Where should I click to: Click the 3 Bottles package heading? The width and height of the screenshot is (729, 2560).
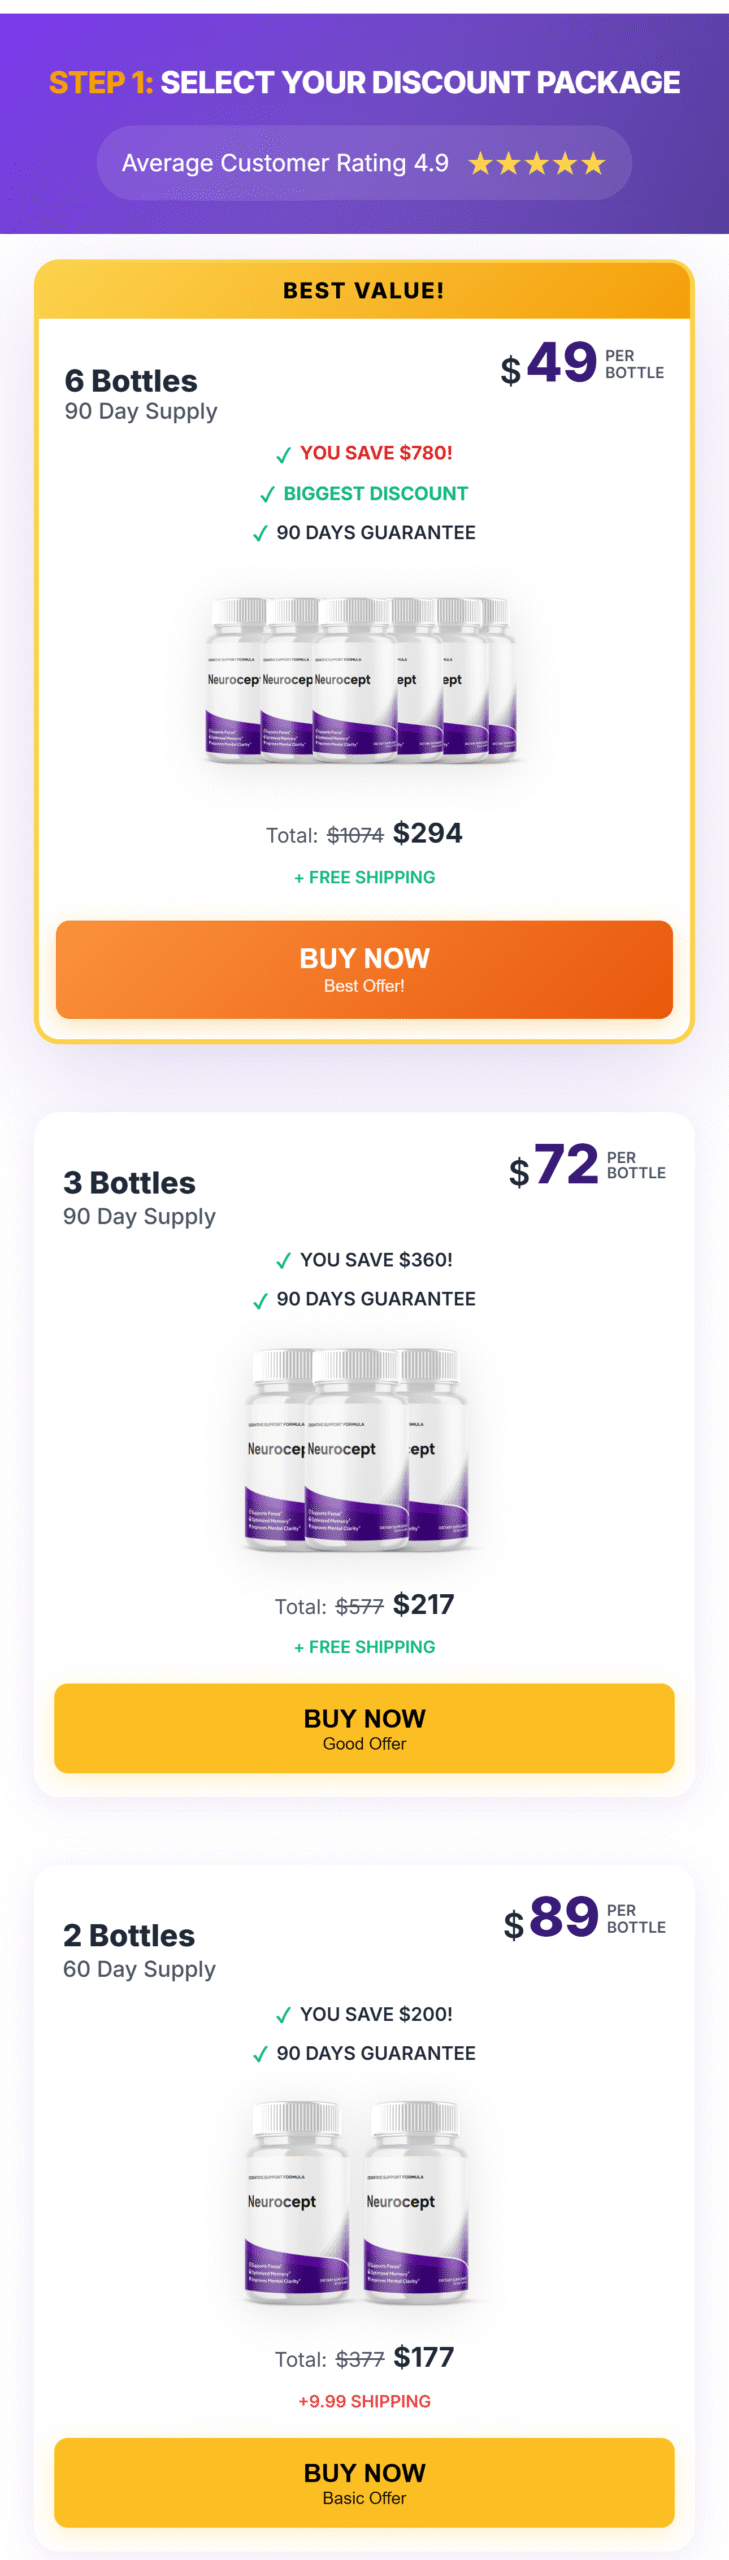click(x=129, y=1183)
